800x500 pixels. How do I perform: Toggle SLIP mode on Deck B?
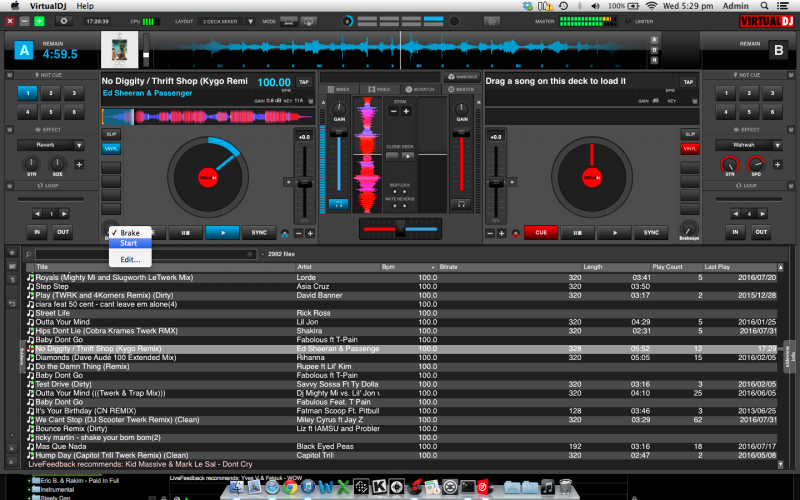690,134
